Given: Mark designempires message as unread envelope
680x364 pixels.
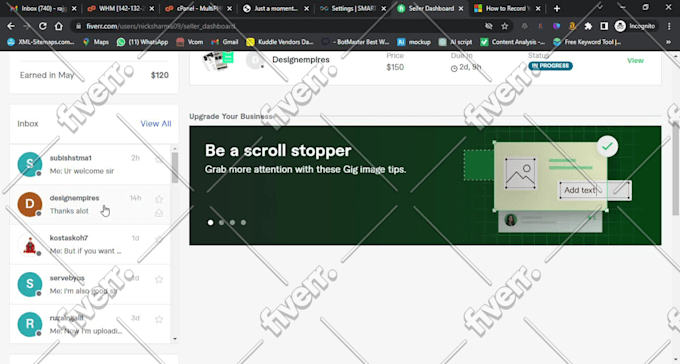Looking at the screenshot, I should point(159,213).
